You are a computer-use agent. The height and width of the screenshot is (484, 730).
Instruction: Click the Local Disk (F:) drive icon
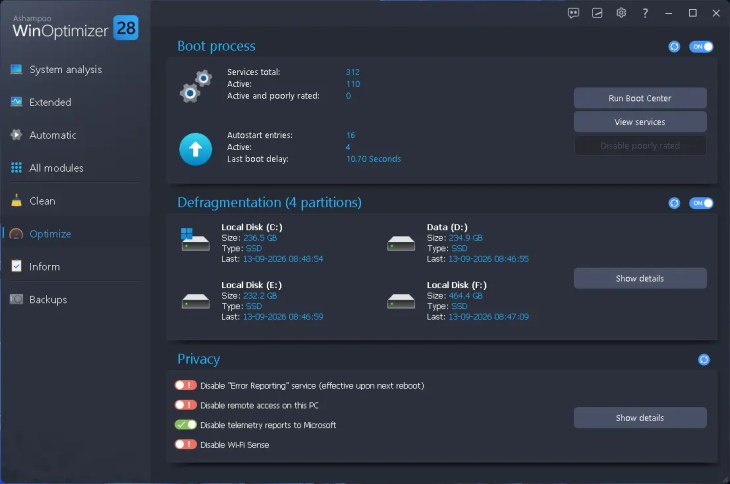coord(401,301)
